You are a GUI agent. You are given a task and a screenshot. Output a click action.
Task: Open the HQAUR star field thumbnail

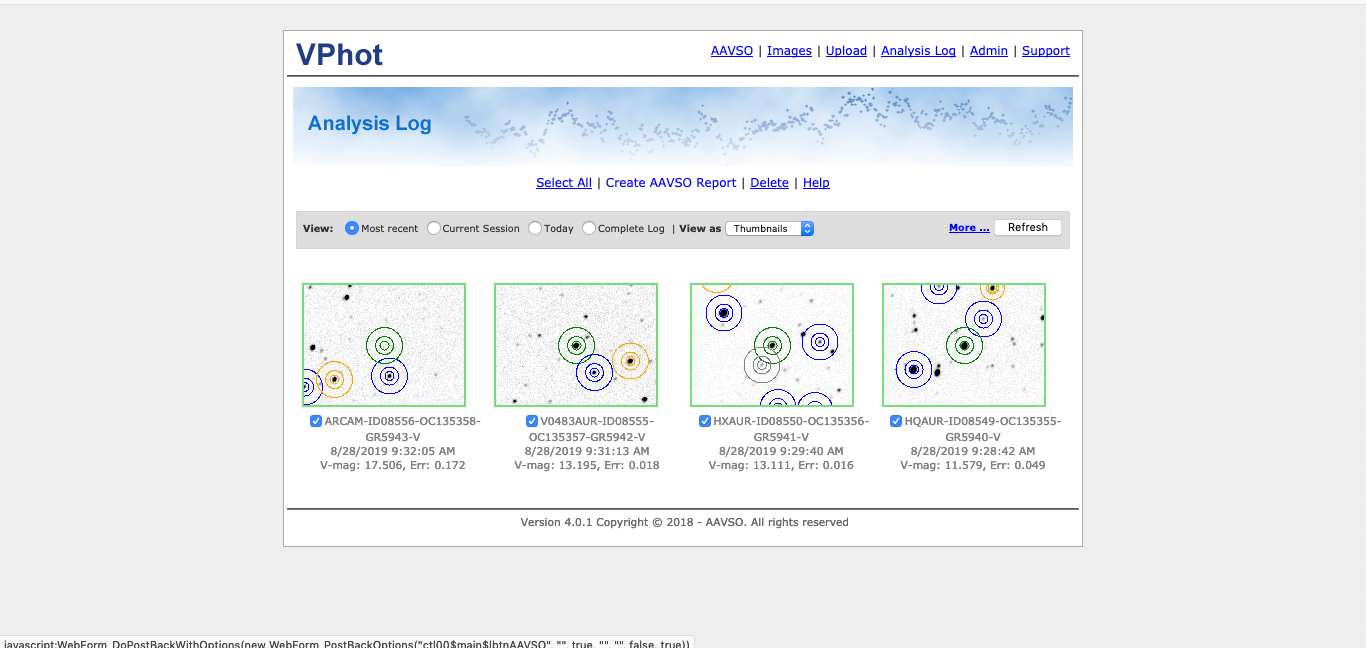(964, 345)
